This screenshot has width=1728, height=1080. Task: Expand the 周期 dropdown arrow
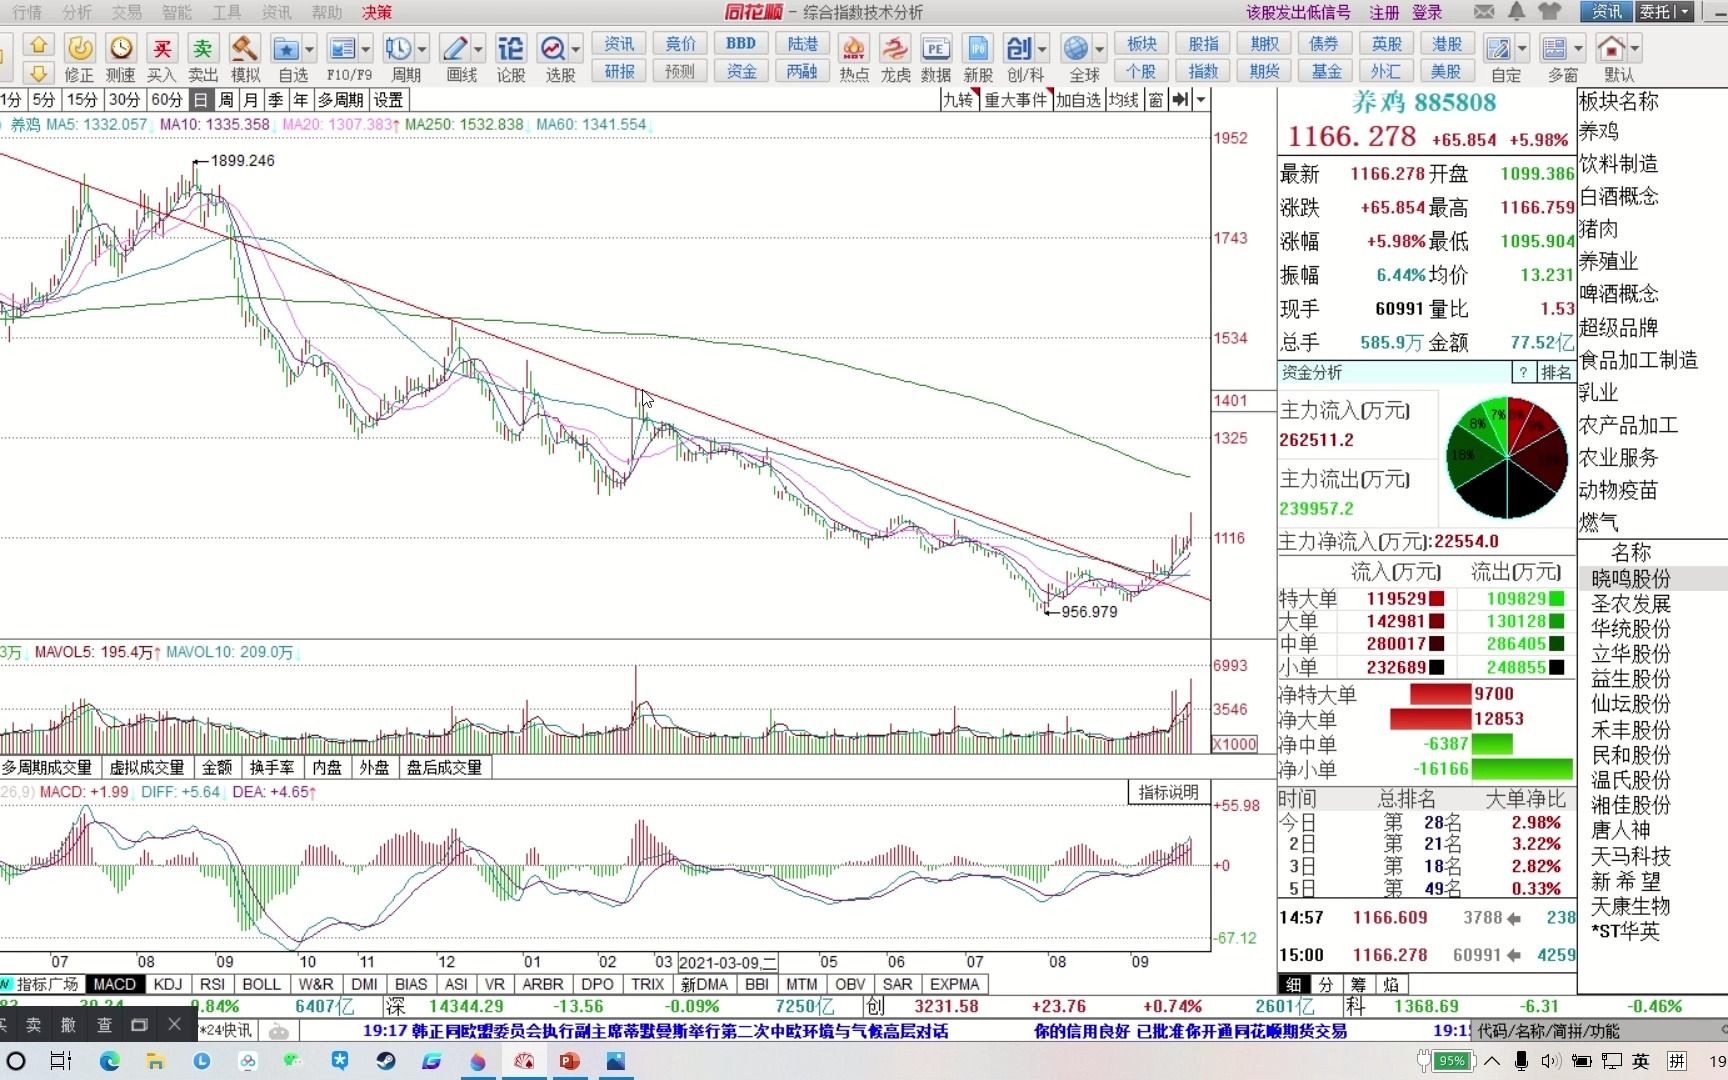point(422,49)
